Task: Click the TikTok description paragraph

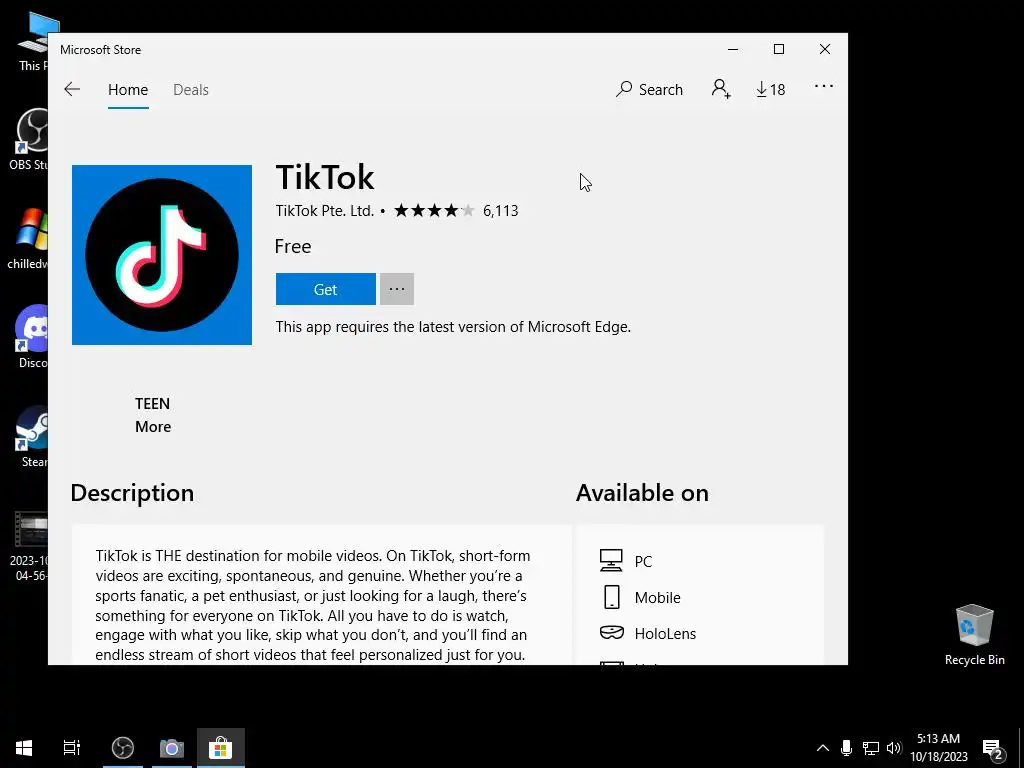Action: [x=313, y=605]
